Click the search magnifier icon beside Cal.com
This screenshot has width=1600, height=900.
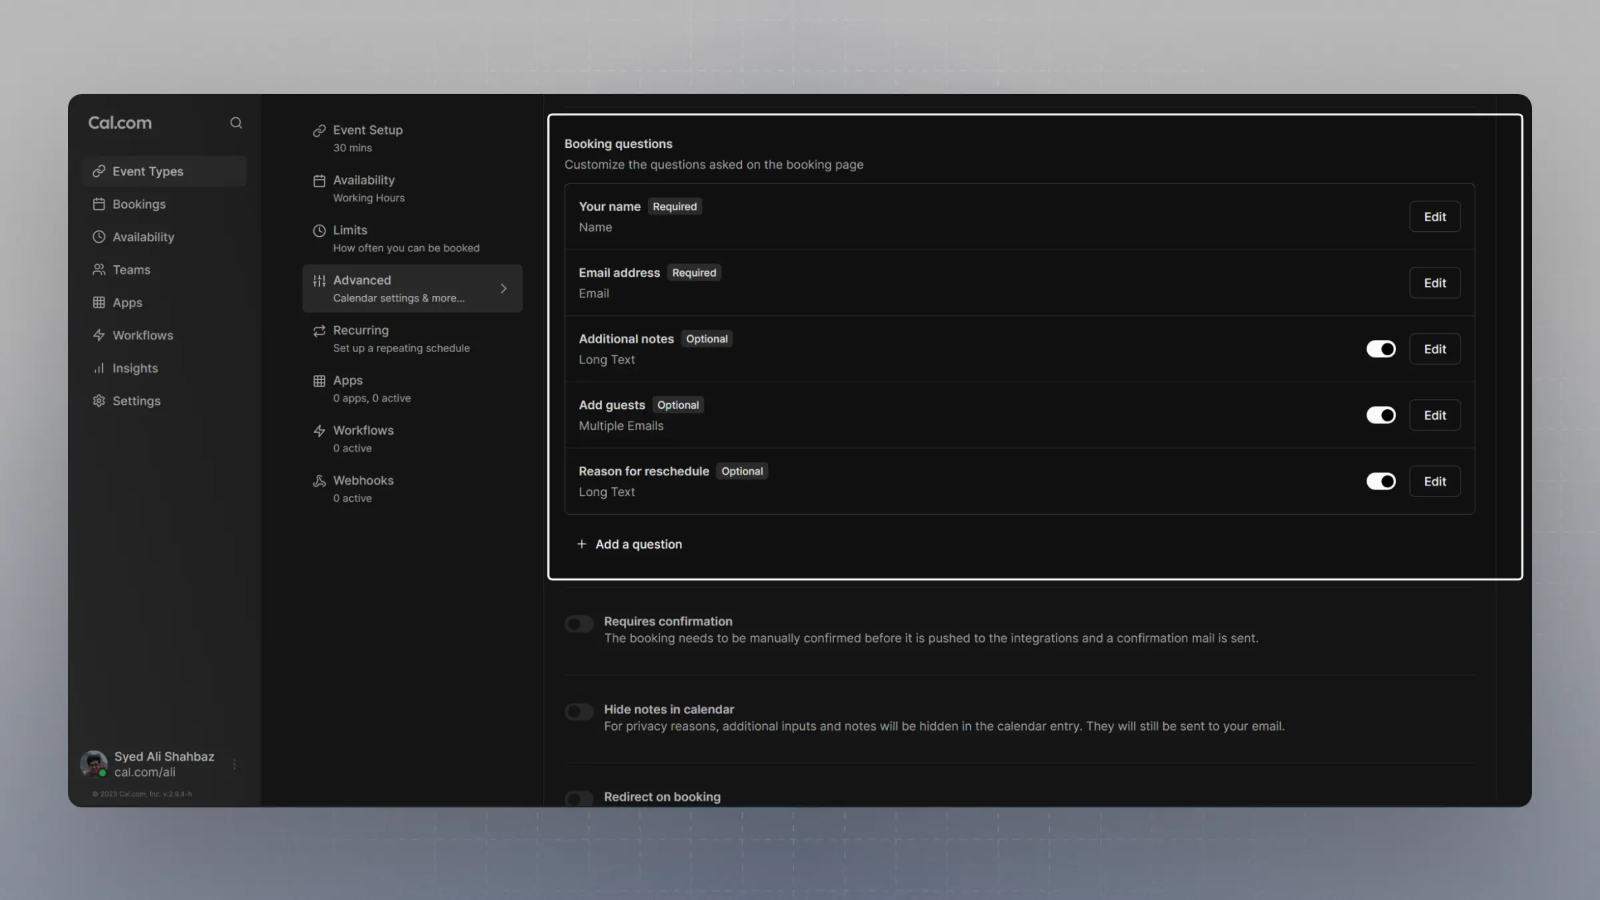pyautogui.click(x=236, y=123)
